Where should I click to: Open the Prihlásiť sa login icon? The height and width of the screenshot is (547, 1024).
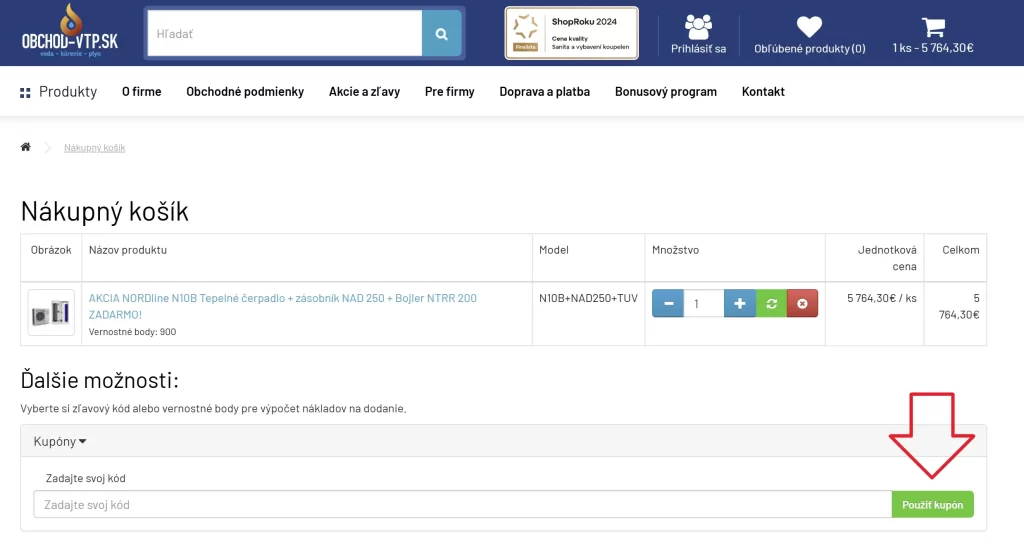point(699,28)
